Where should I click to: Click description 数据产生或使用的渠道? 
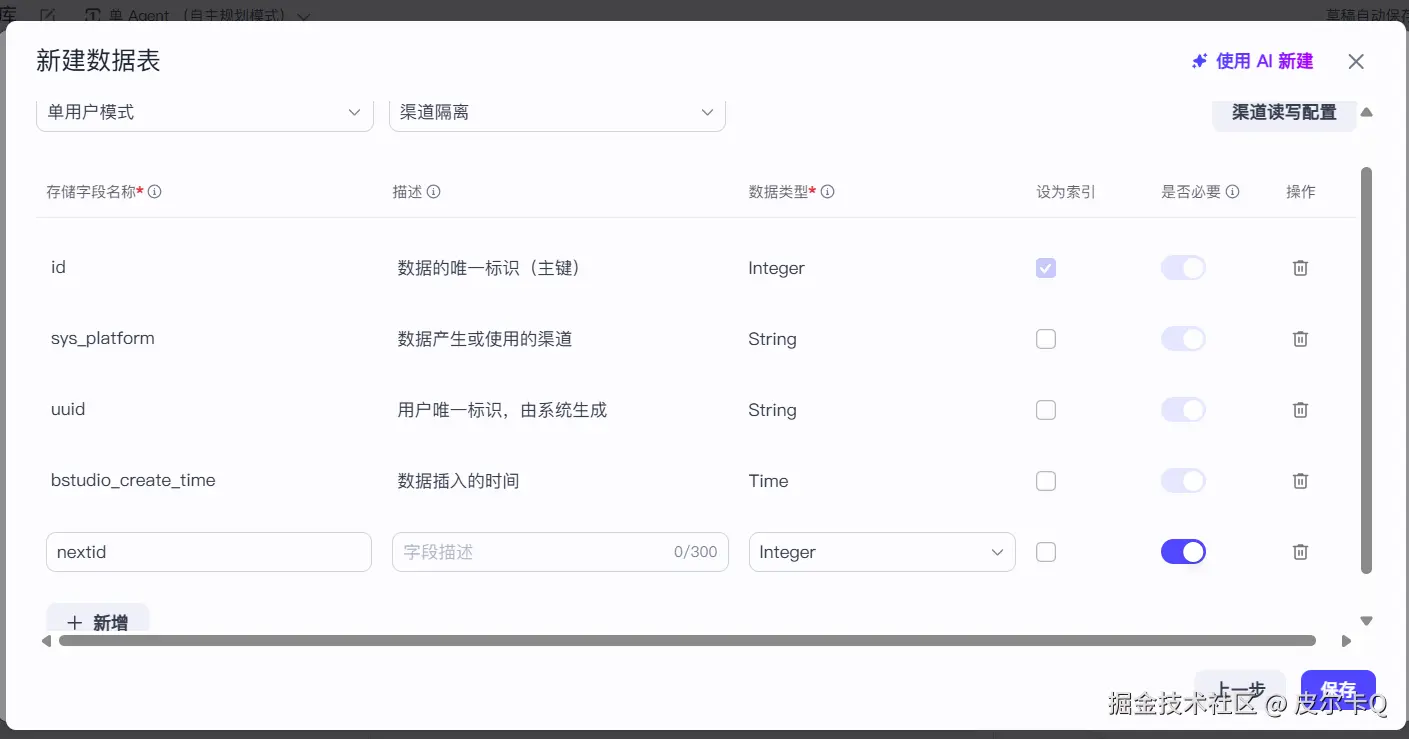pos(485,339)
